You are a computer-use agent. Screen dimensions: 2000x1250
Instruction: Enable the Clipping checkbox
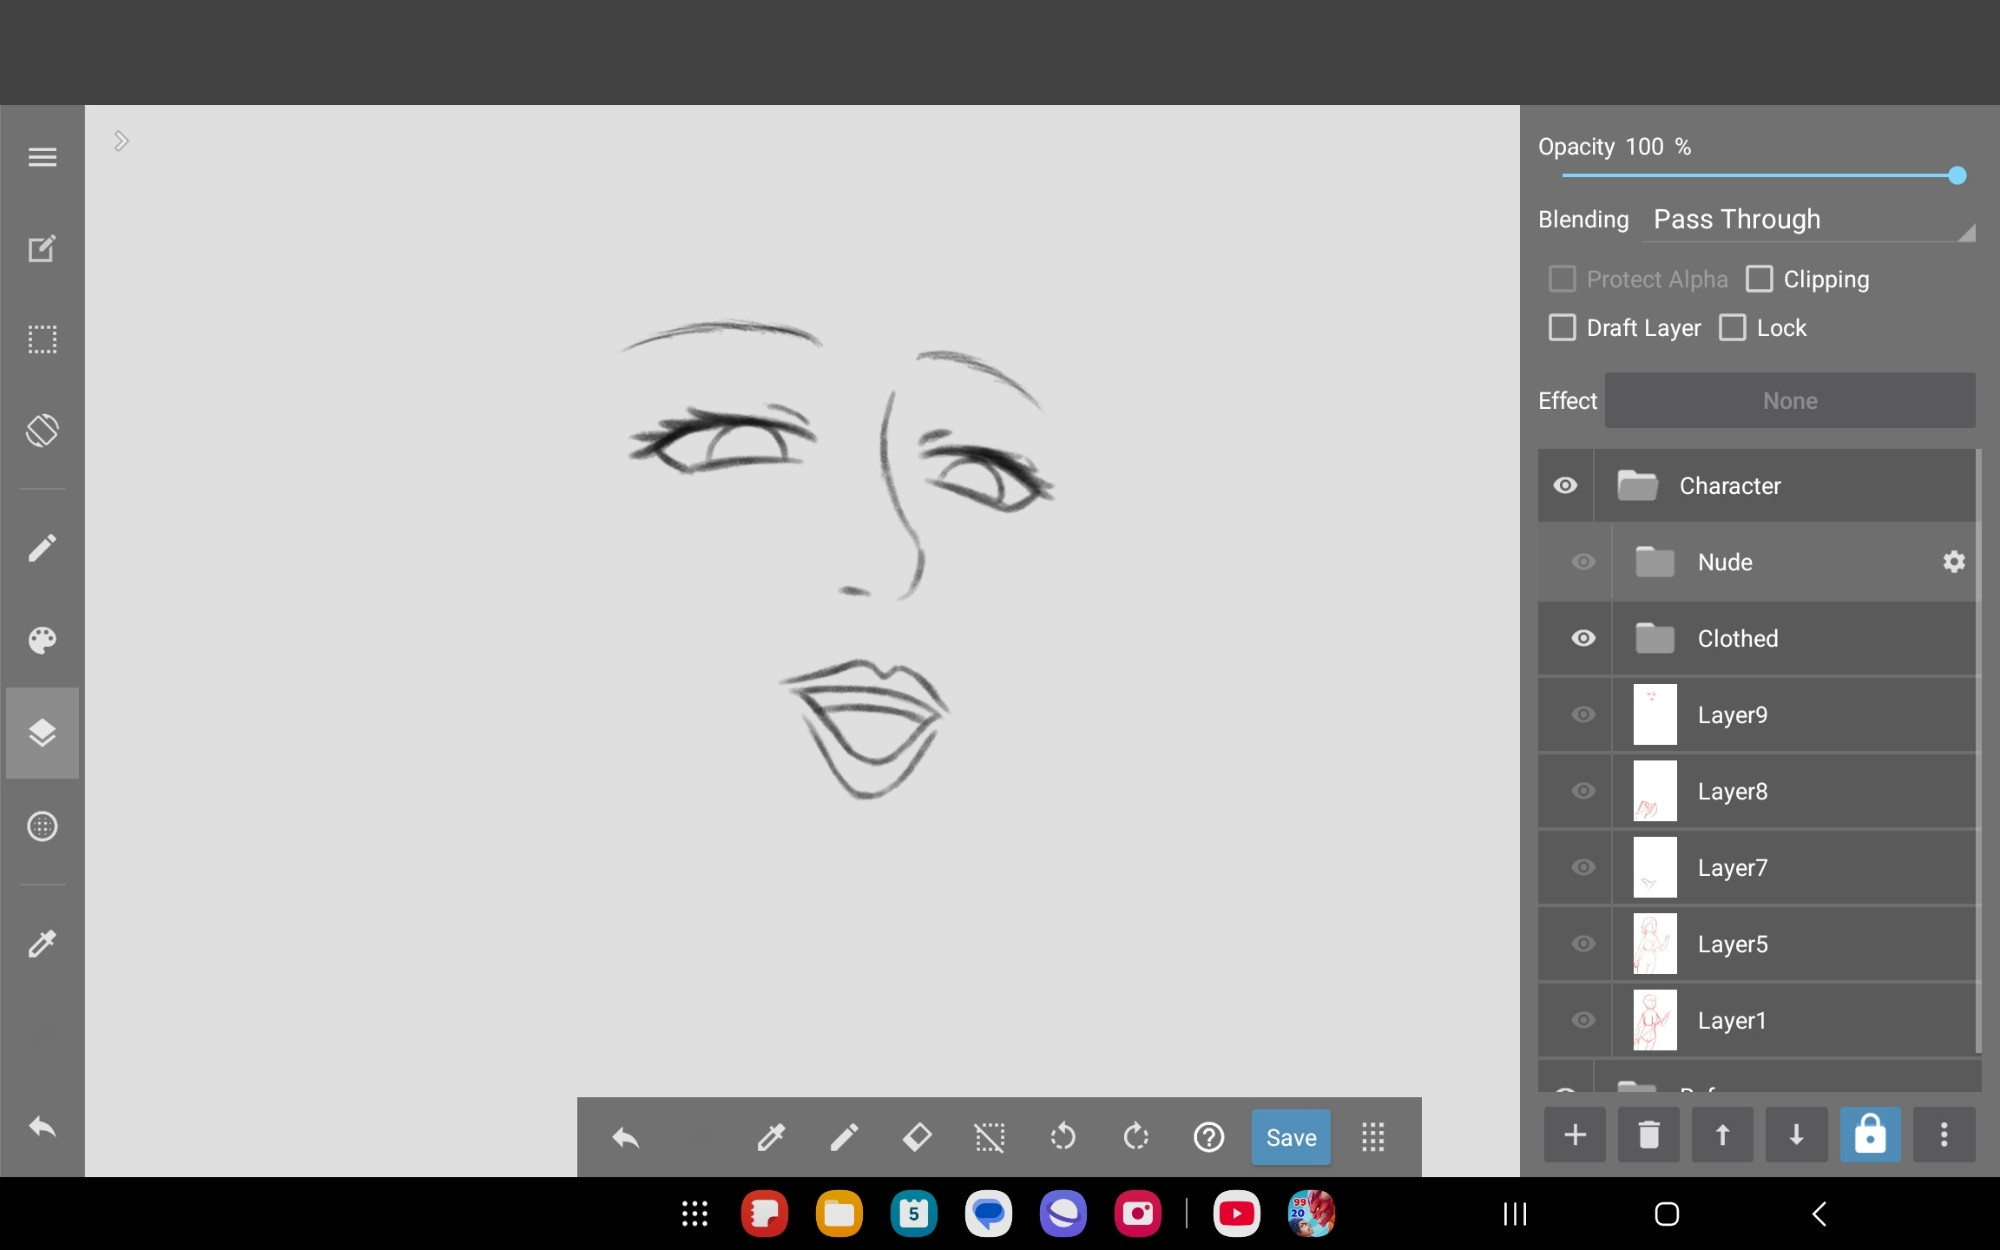1759,279
